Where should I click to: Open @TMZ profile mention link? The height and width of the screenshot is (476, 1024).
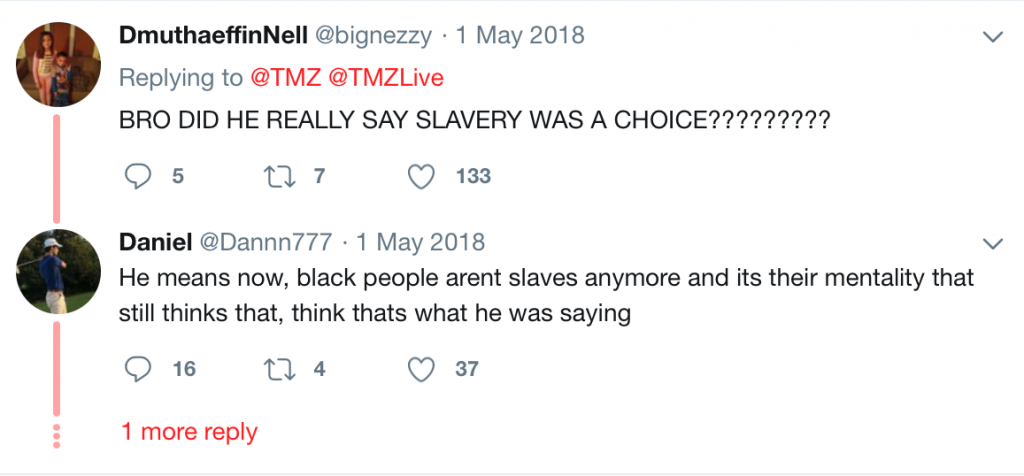coord(285,78)
